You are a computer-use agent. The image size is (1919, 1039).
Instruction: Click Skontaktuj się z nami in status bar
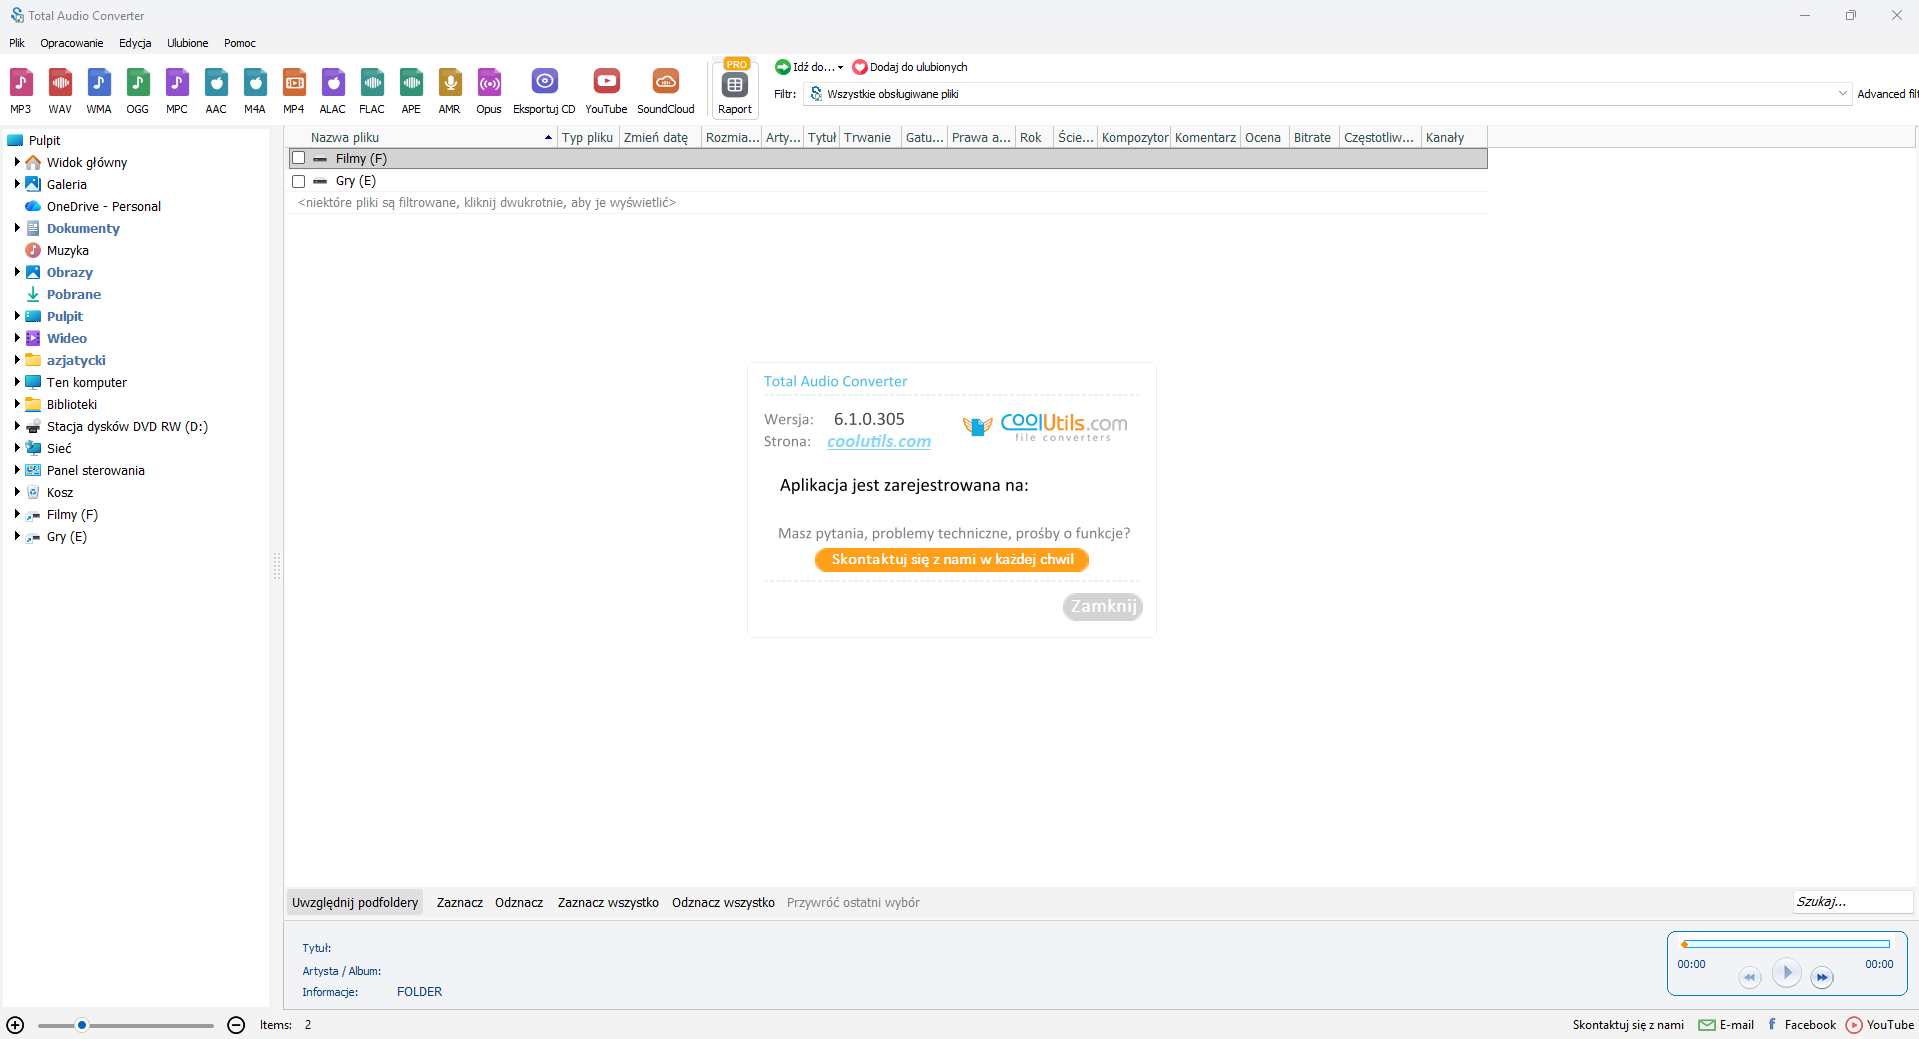(x=1628, y=1025)
